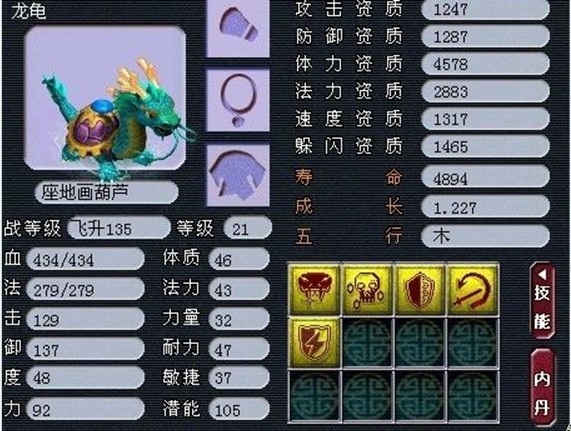Click the dragon turtle pet portrait
Screen dimensions: 571x431
point(105,98)
